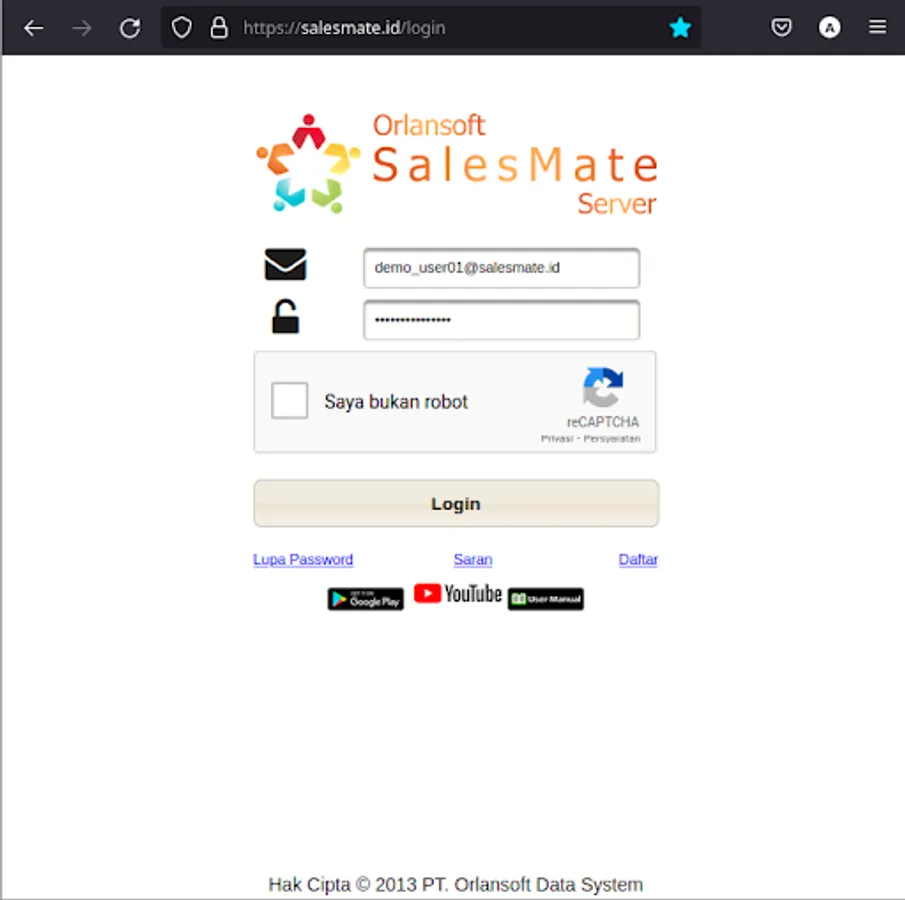Click the reCAPTCHA logo
Viewport: 905px width, 900px height.
(x=603, y=387)
